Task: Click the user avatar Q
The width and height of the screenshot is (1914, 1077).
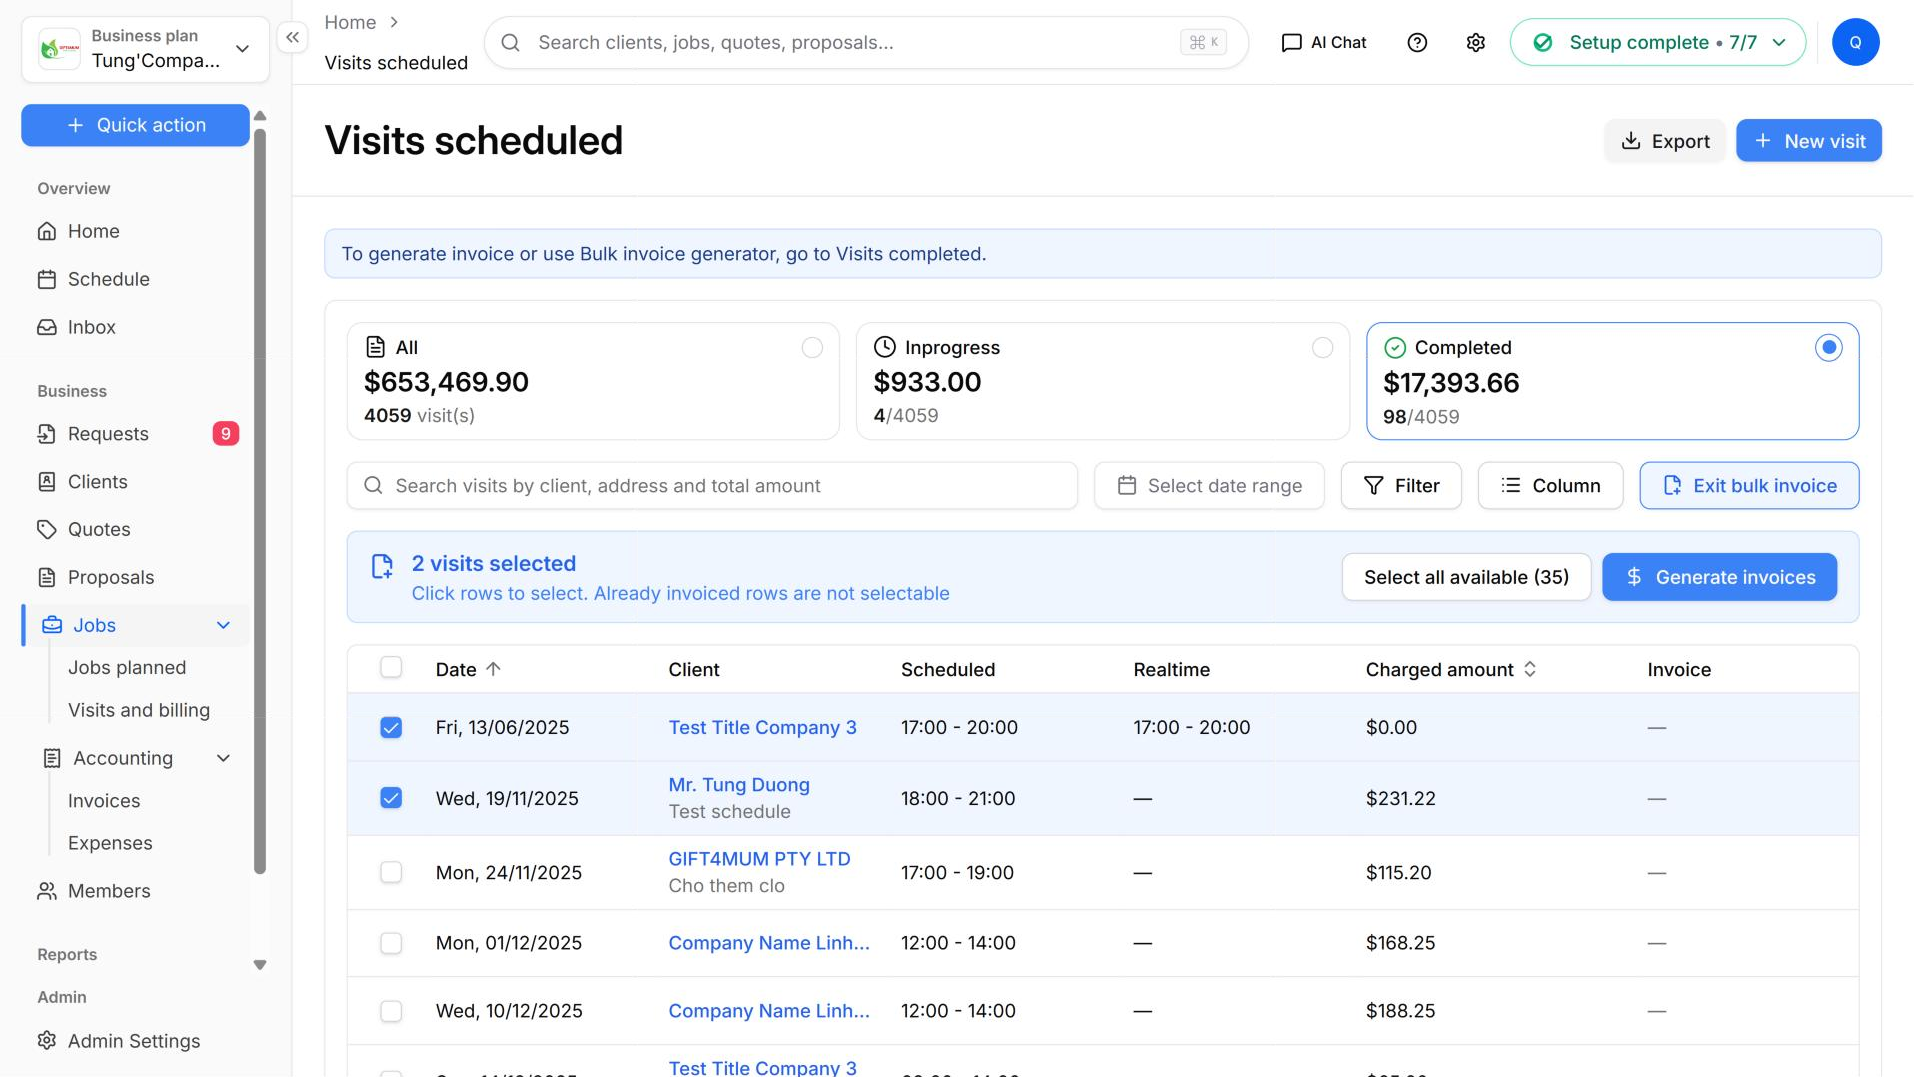Action: tap(1854, 42)
